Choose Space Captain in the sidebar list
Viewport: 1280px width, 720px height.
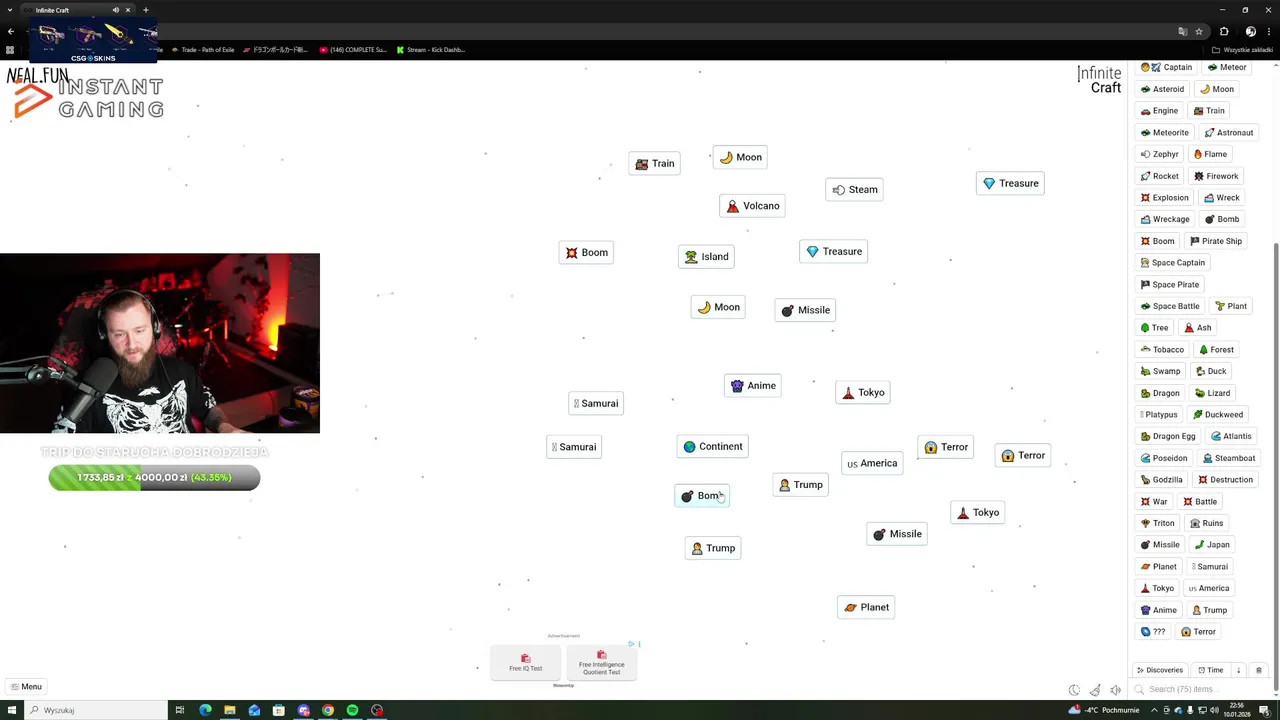[x=1173, y=263]
